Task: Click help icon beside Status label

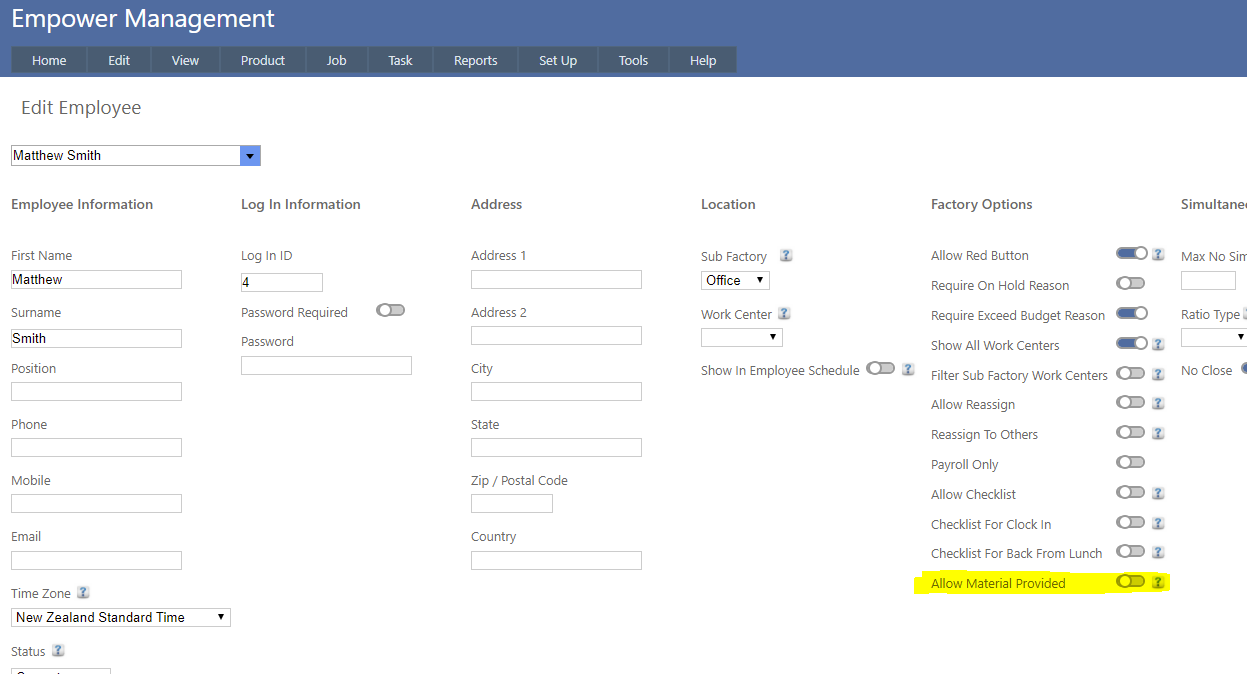Action: coord(58,651)
